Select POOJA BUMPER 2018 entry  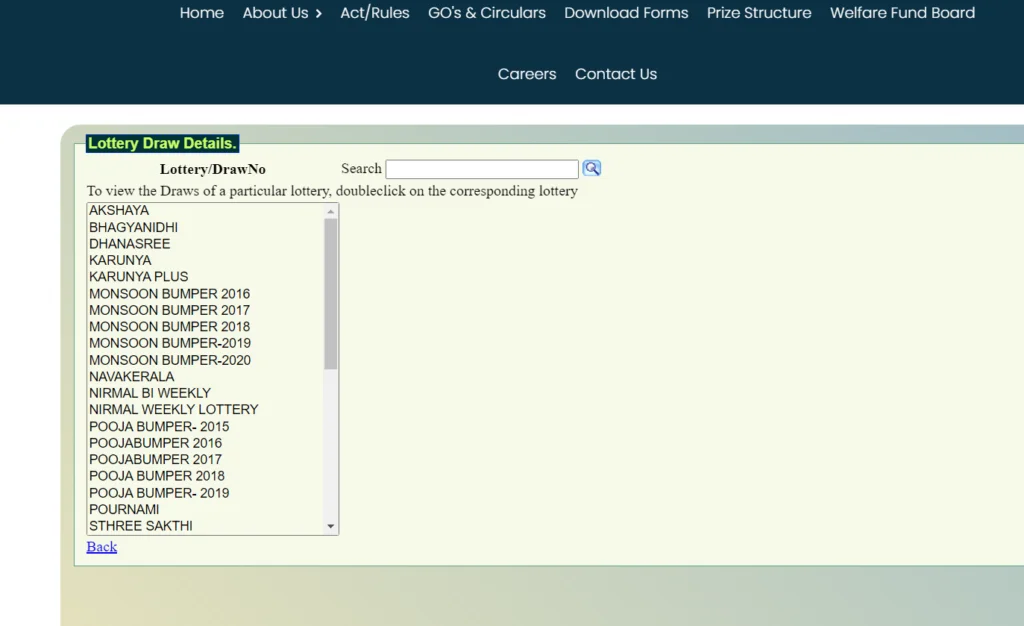[x=205, y=476]
